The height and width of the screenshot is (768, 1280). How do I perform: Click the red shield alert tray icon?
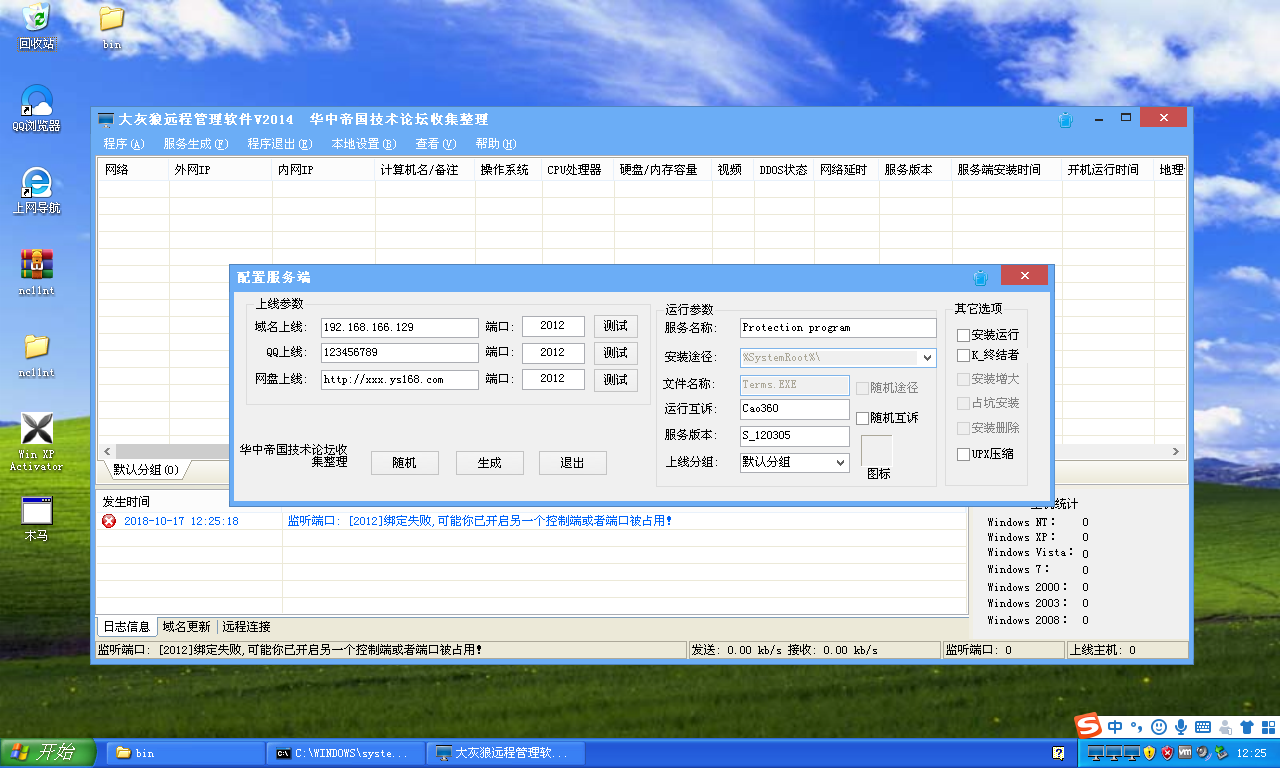[x=1167, y=752]
